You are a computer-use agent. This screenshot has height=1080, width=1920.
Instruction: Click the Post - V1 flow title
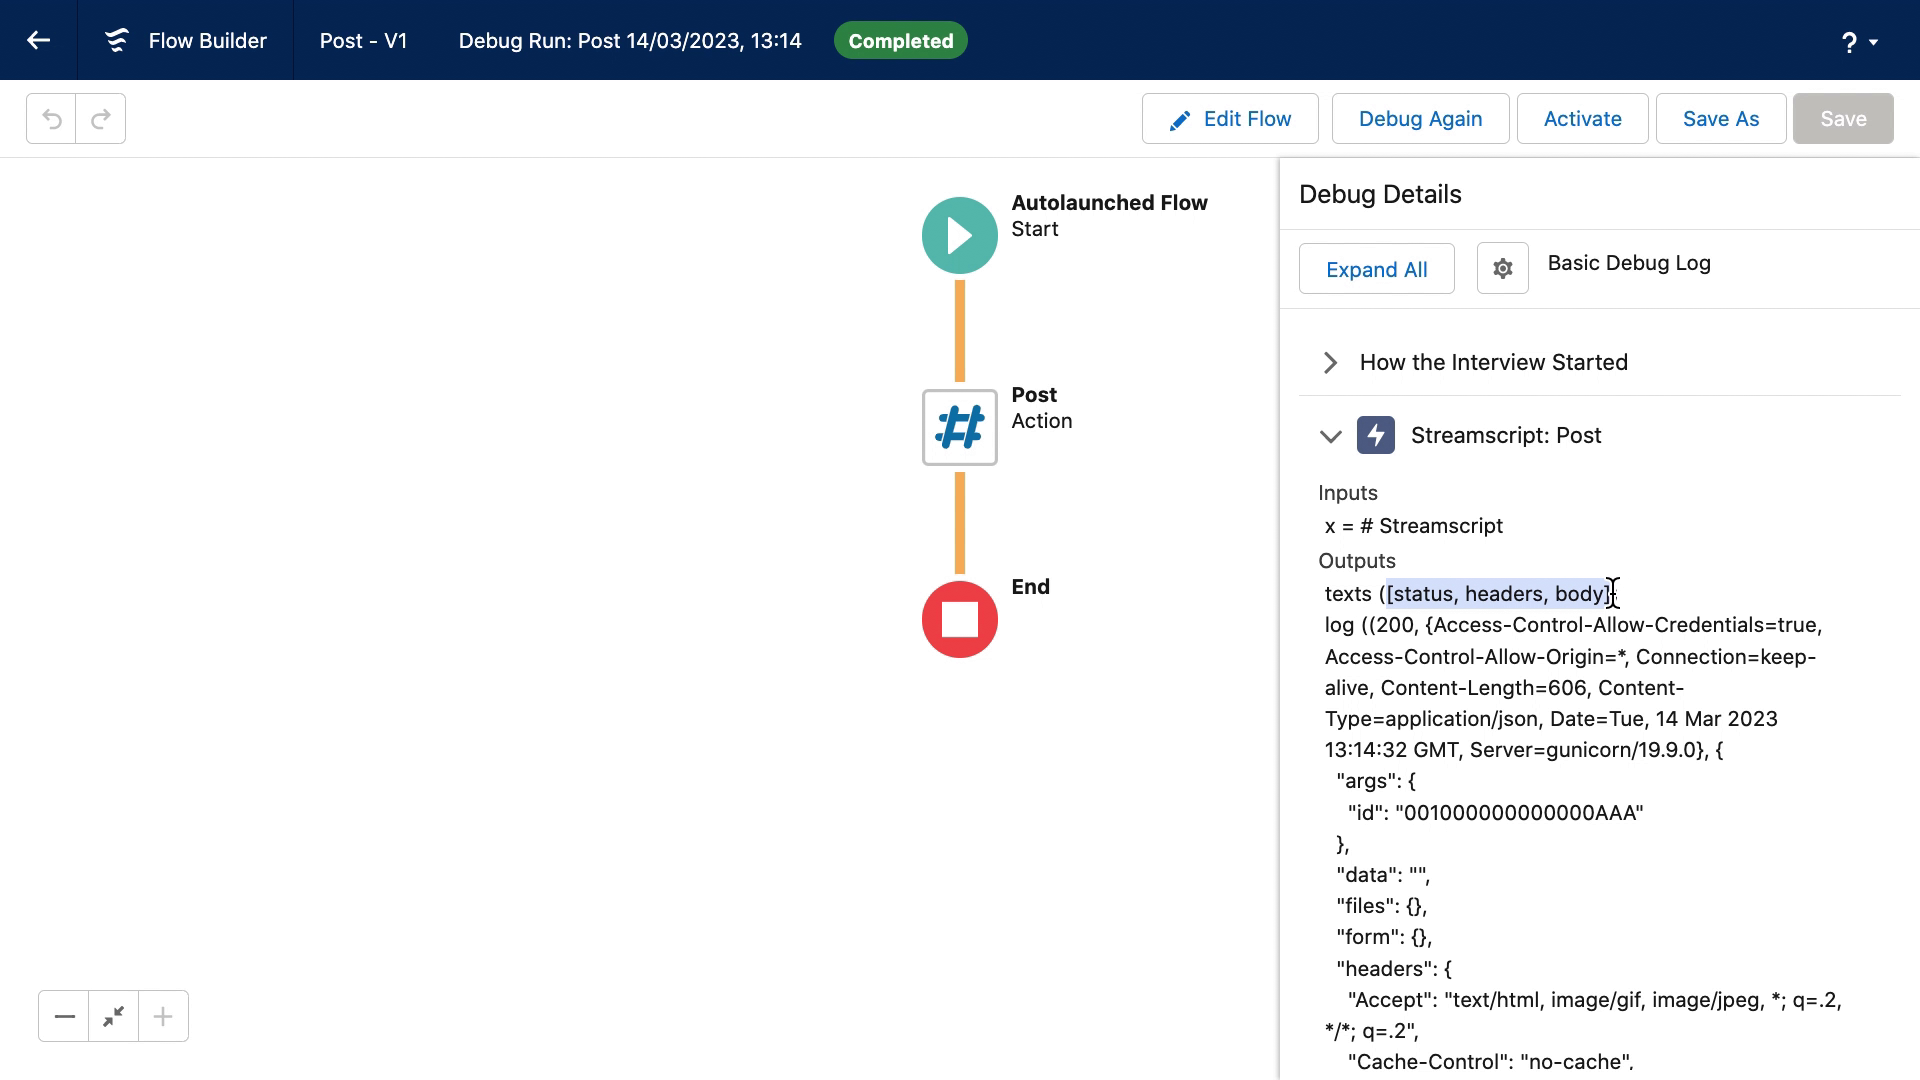pyautogui.click(x=363, y=41)
